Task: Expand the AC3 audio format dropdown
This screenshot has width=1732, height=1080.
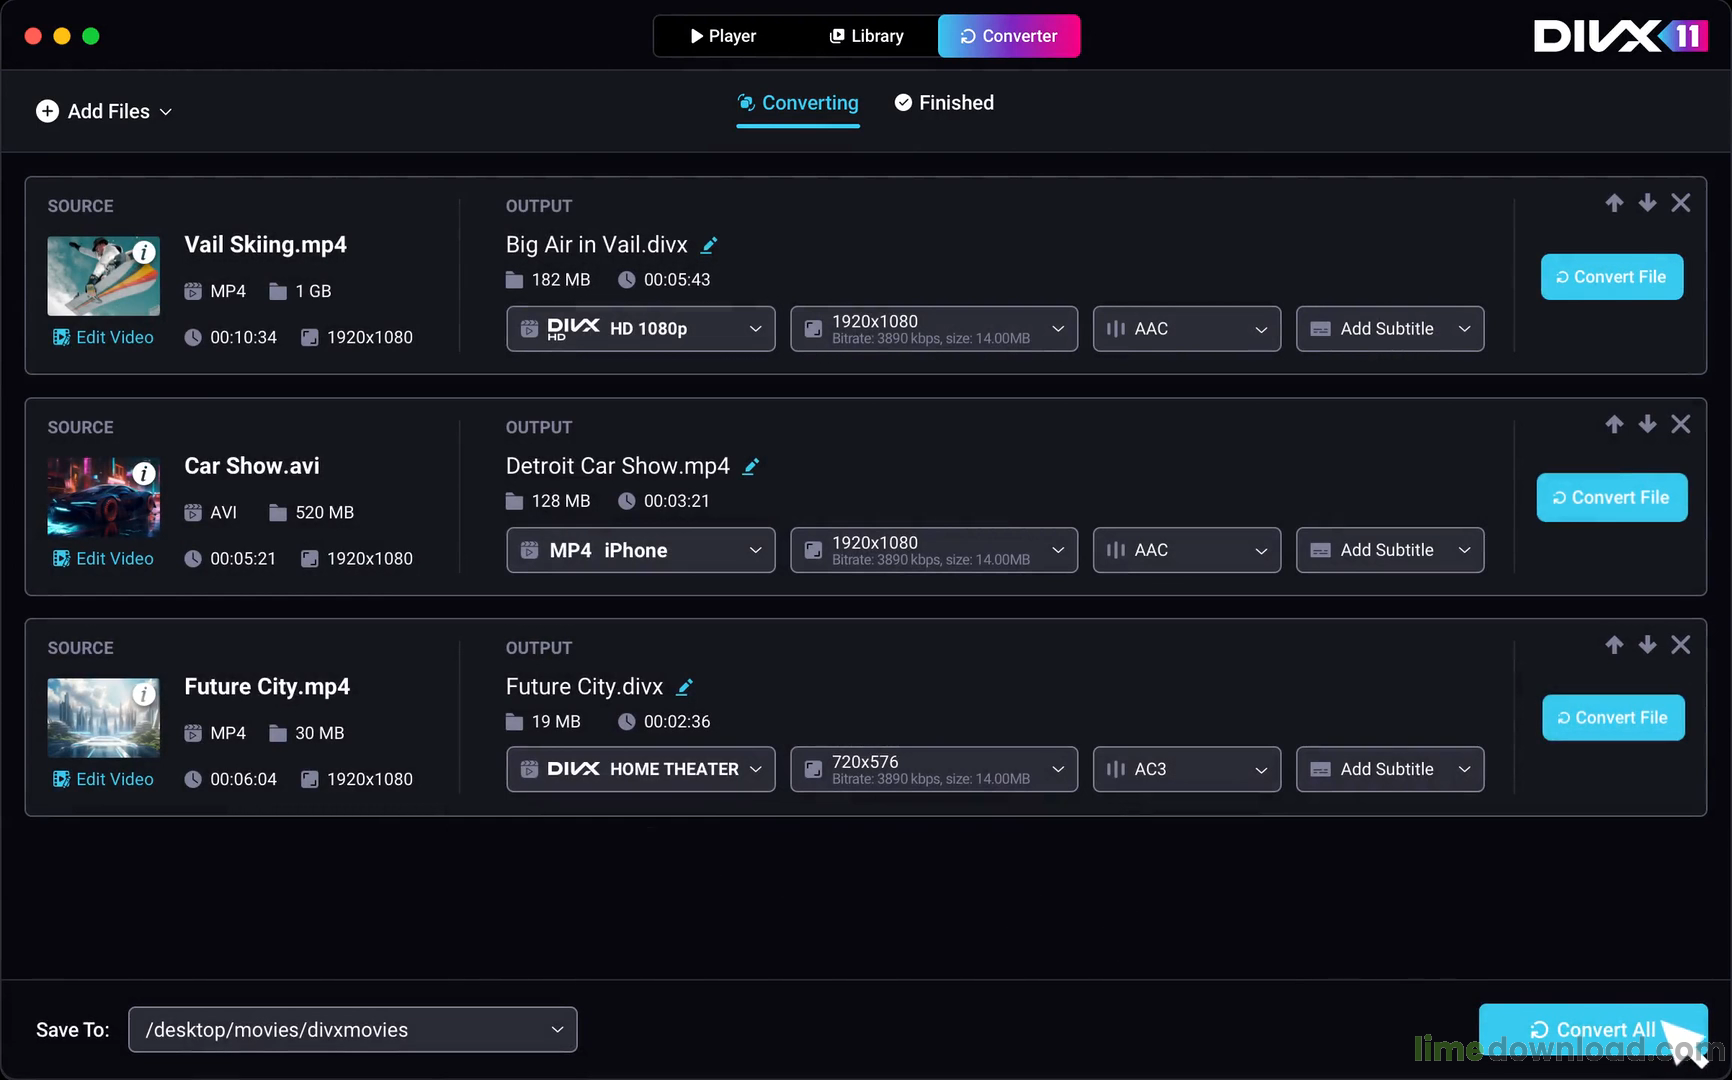Action: pyautogui.click(x=1186, y=769)
